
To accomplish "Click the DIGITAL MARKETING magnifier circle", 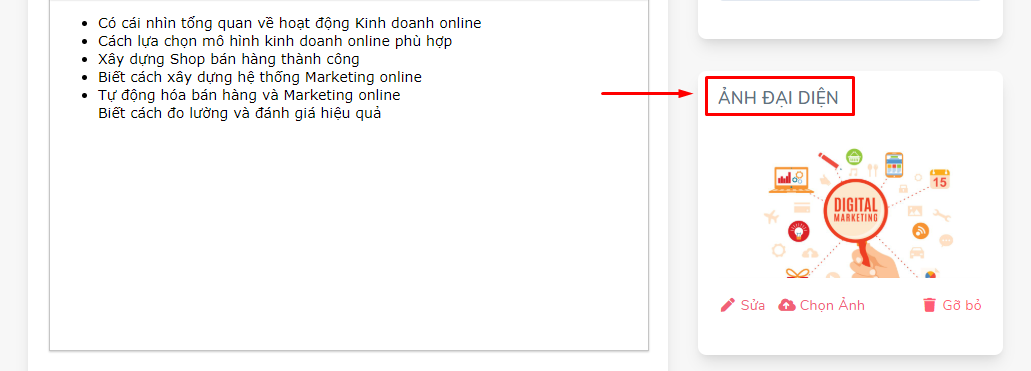I will 855,209.
